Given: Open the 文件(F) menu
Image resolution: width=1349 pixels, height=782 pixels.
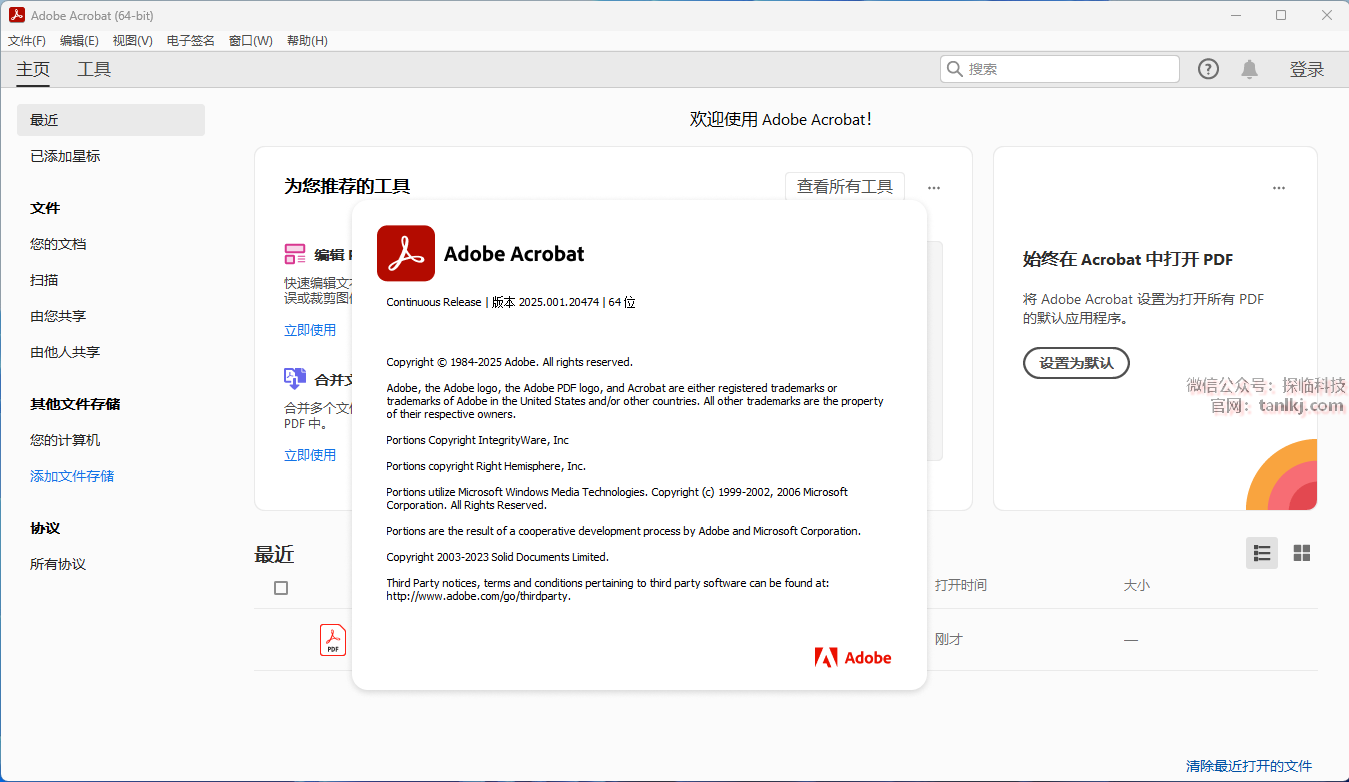Looking at the screenshot, I should pos(27,41).
